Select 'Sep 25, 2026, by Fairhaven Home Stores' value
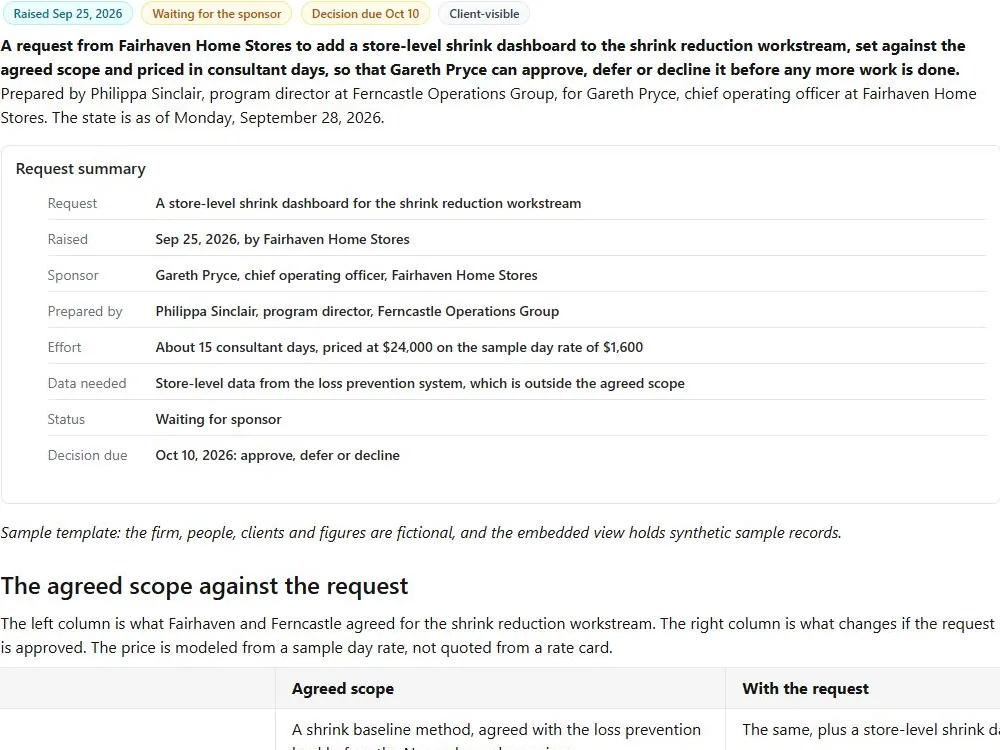The height and width of the screenshot is (750, 1000). pos(282,239)
